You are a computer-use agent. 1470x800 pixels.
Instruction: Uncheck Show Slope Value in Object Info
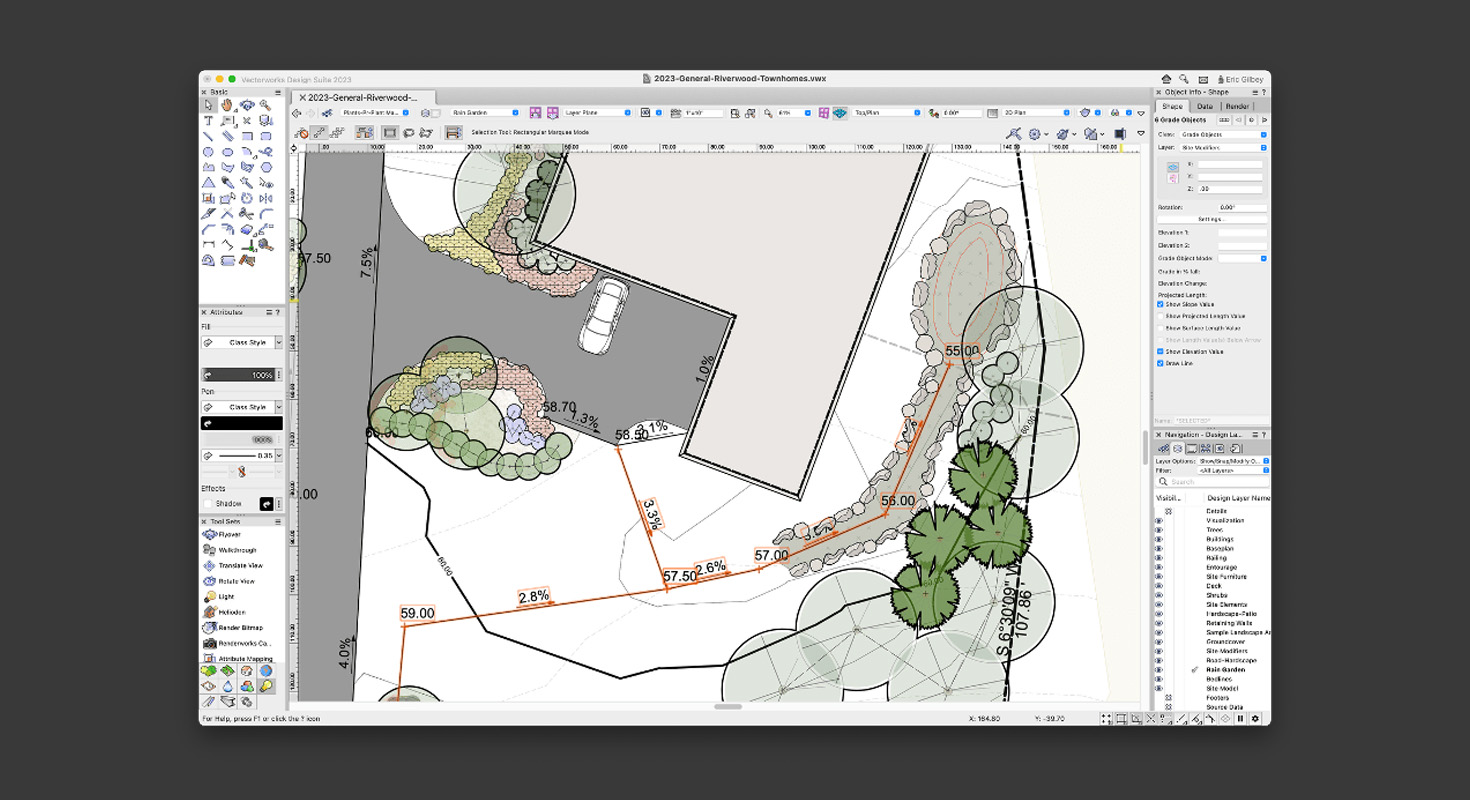1160,304
